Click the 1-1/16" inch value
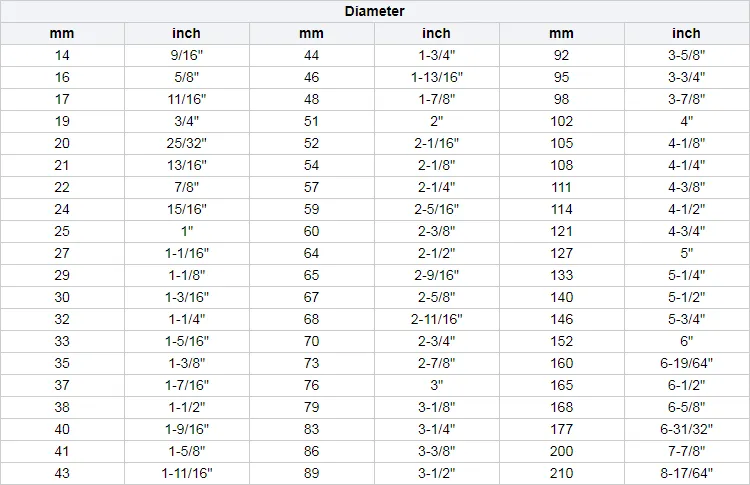750x485 pixels. click(187, 254)
